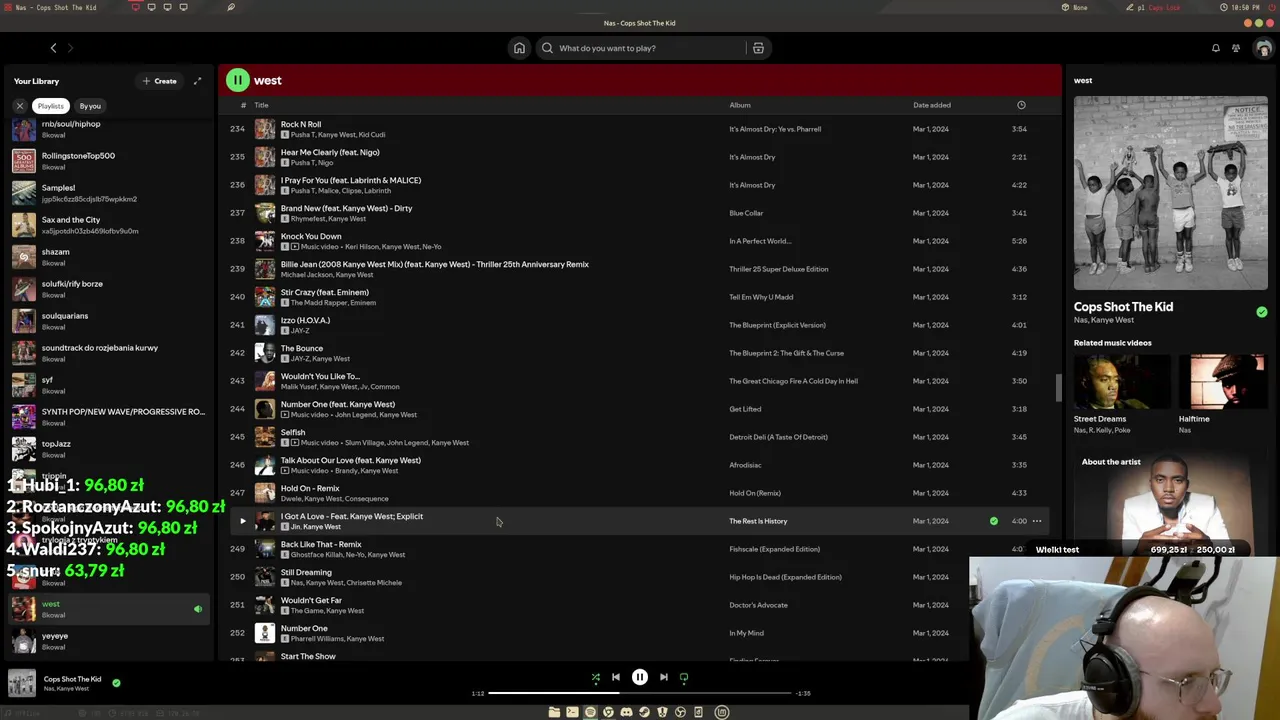
Task: Play 'I Got A Love' track row button
Action: point(242,521)
